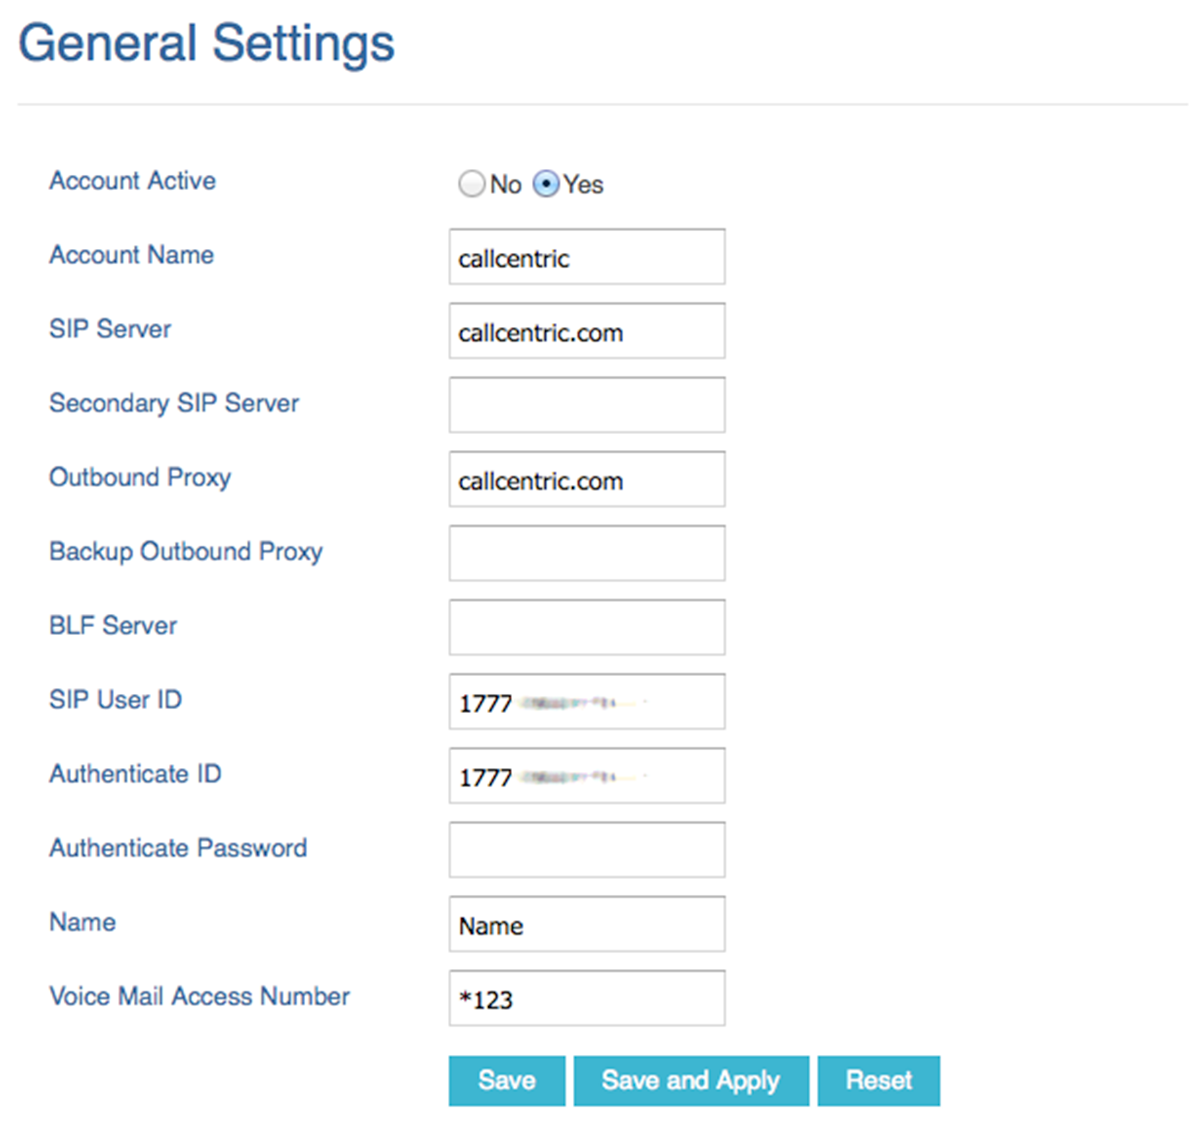
Task: Click the Voice Mail Access Number field
Action: pyautogui.click(x=587, y=998)
